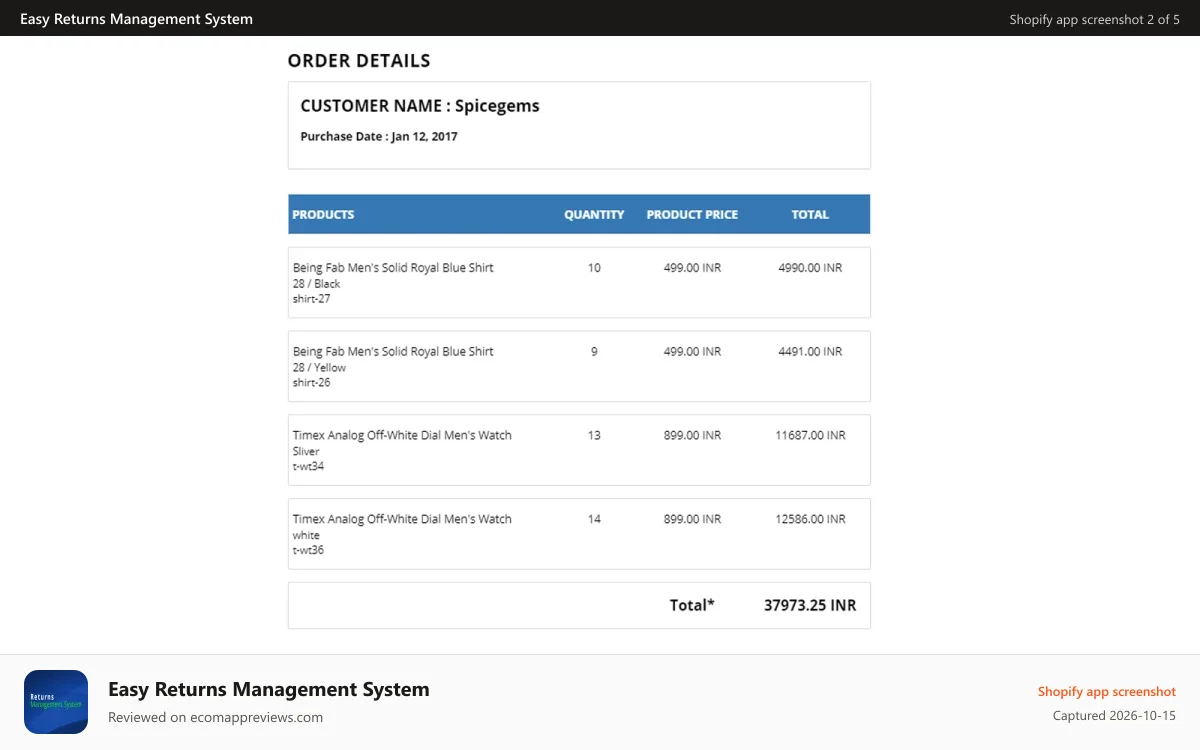Click 899.00 INR price in t-wt36 row

pos(692,520)
